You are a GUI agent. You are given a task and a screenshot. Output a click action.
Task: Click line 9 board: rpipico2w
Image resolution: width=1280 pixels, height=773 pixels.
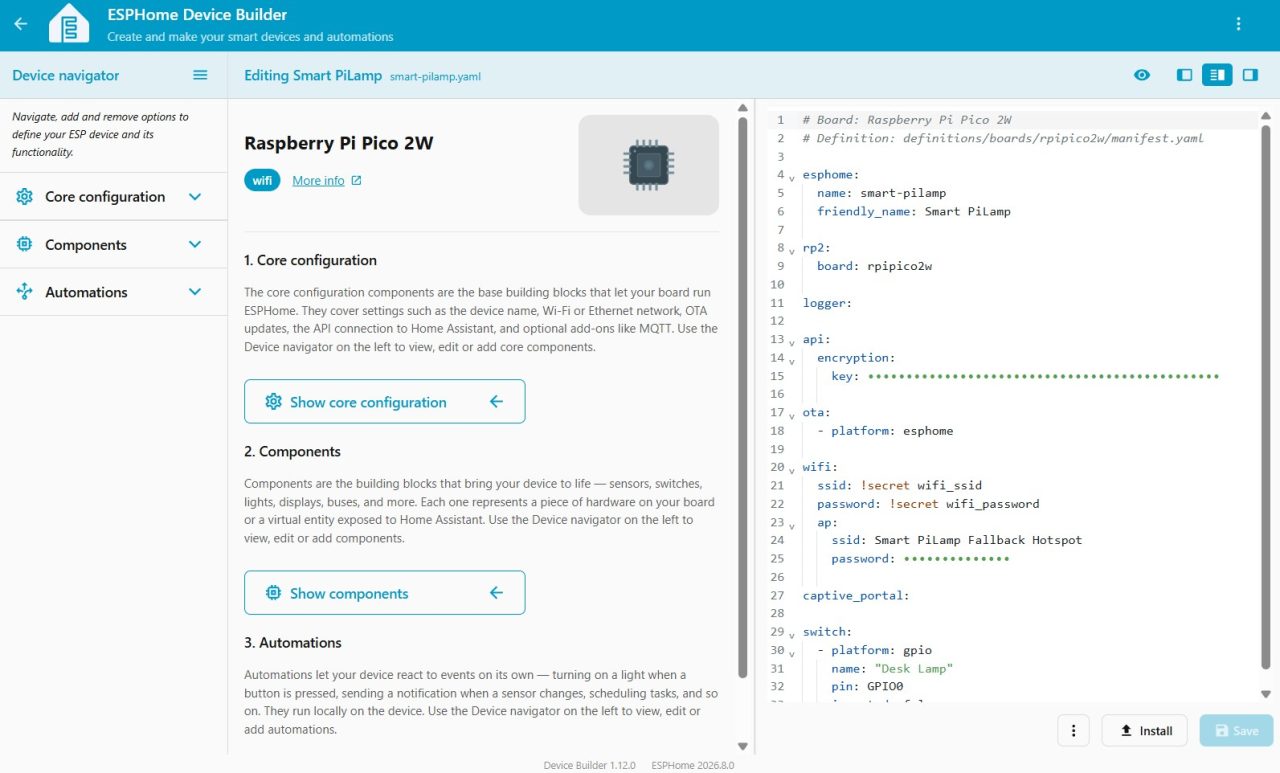pos(874,266)
